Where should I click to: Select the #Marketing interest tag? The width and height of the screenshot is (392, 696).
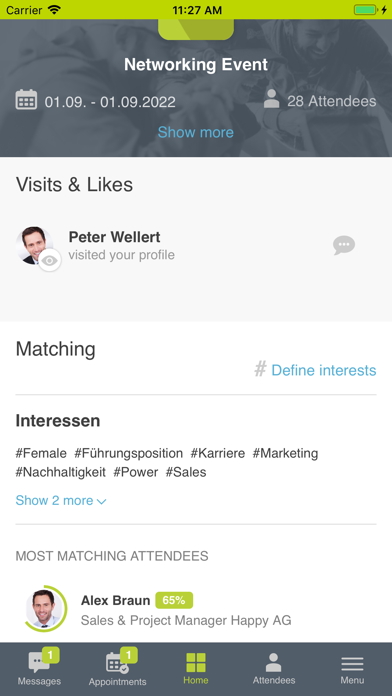[x=285, y=454]
